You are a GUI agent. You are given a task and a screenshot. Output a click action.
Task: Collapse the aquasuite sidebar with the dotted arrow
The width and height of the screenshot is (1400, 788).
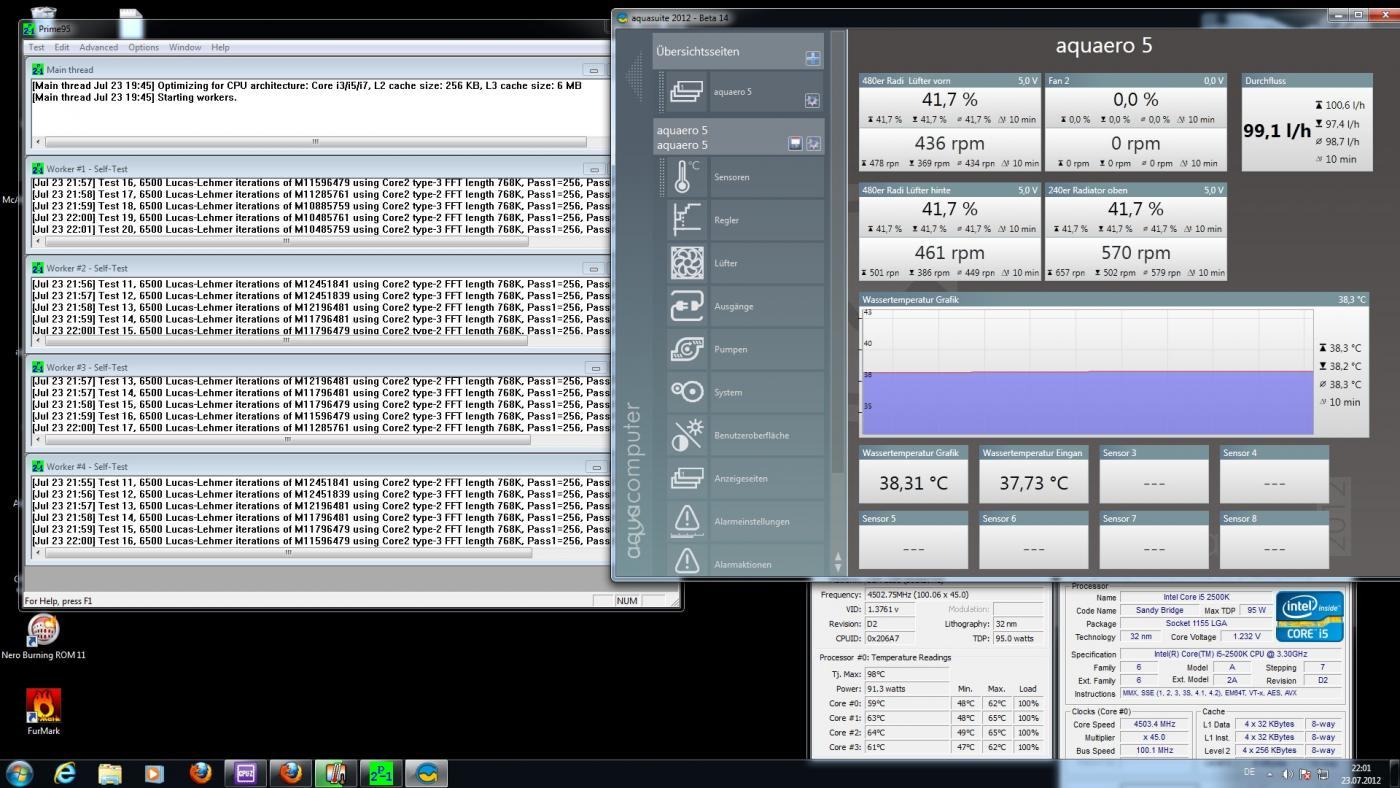click(634, 76)
